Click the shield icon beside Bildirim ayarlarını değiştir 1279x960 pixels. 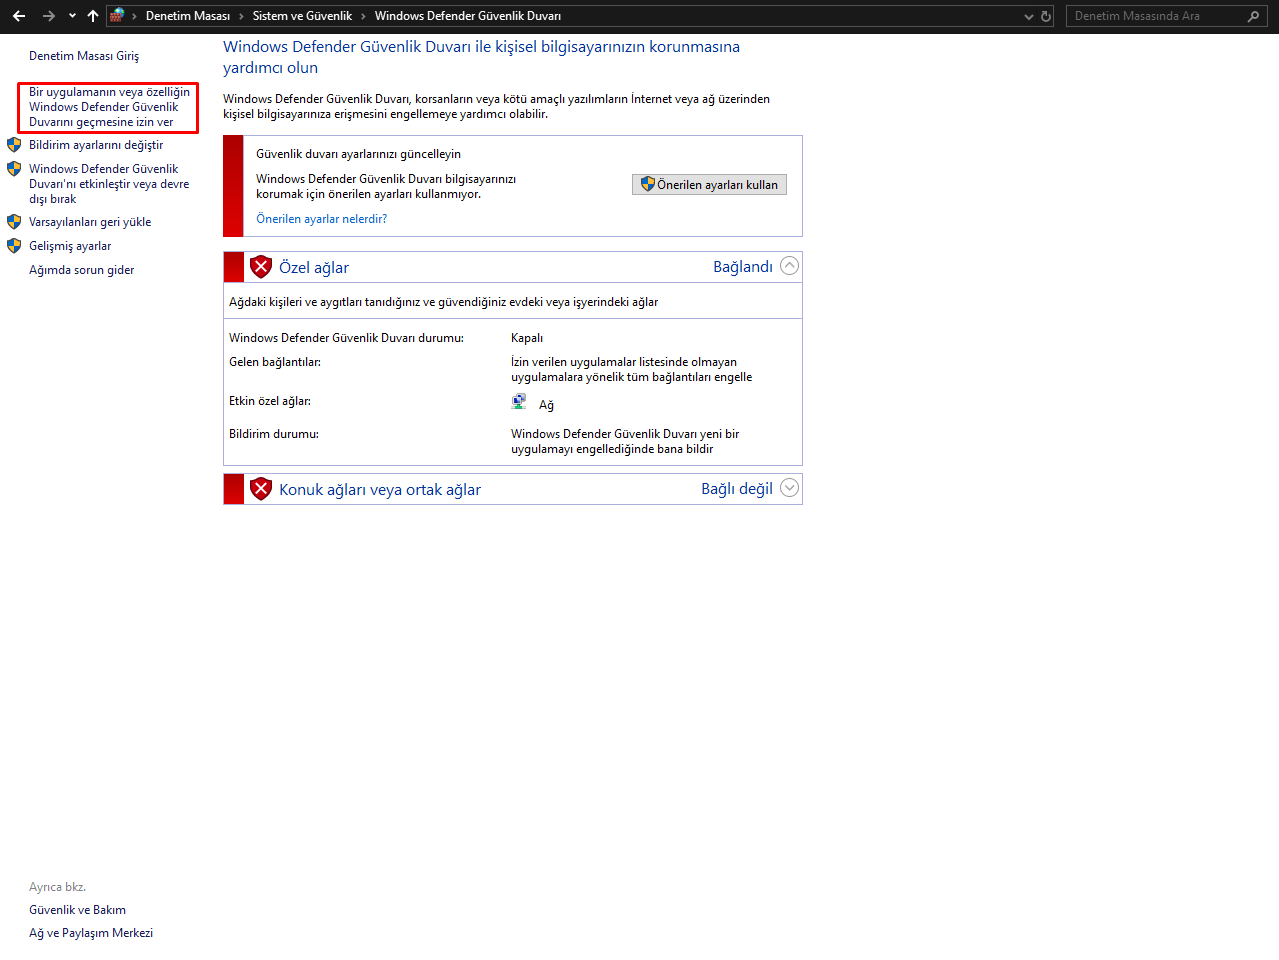coord(14,144)
